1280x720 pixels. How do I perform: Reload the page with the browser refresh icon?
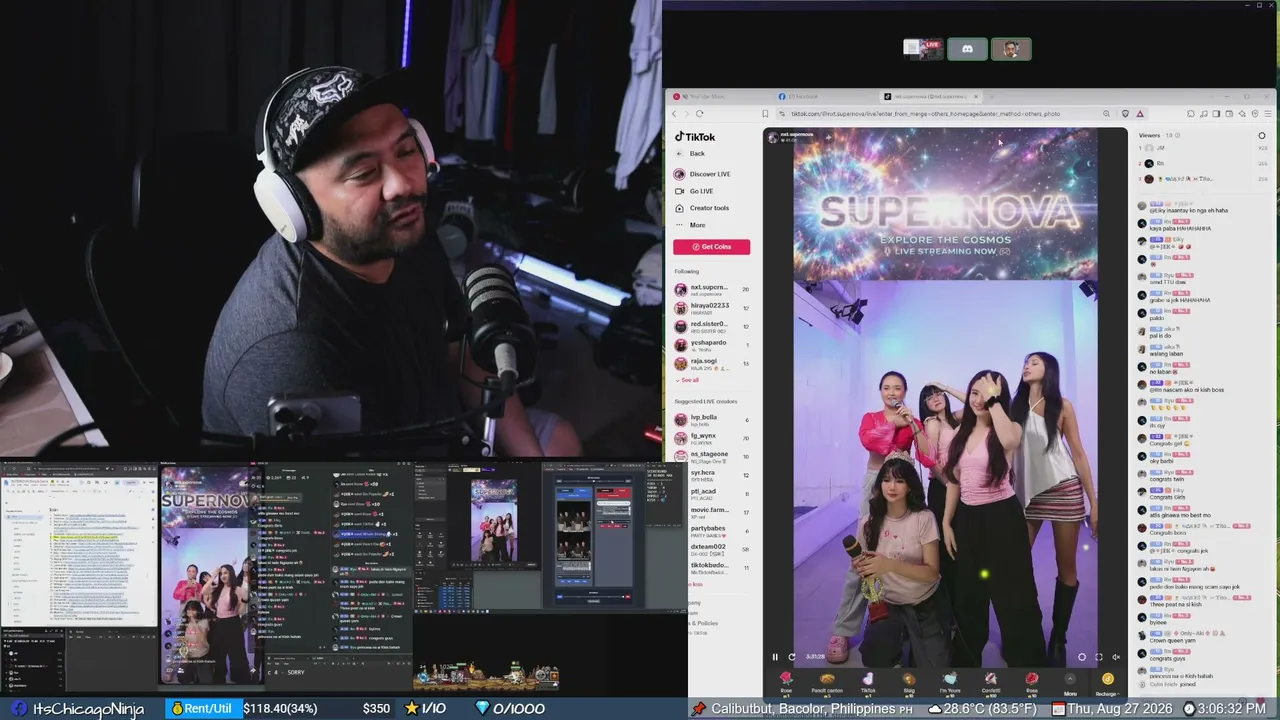(x=699, y=114)
